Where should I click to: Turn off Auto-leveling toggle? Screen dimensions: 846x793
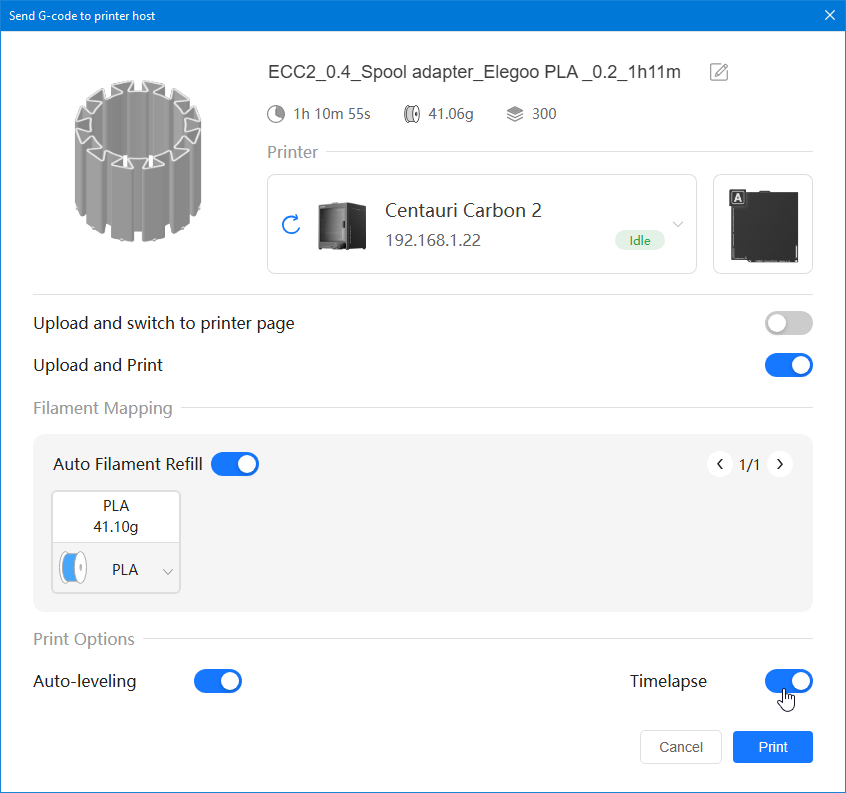[x=217, y=681]
